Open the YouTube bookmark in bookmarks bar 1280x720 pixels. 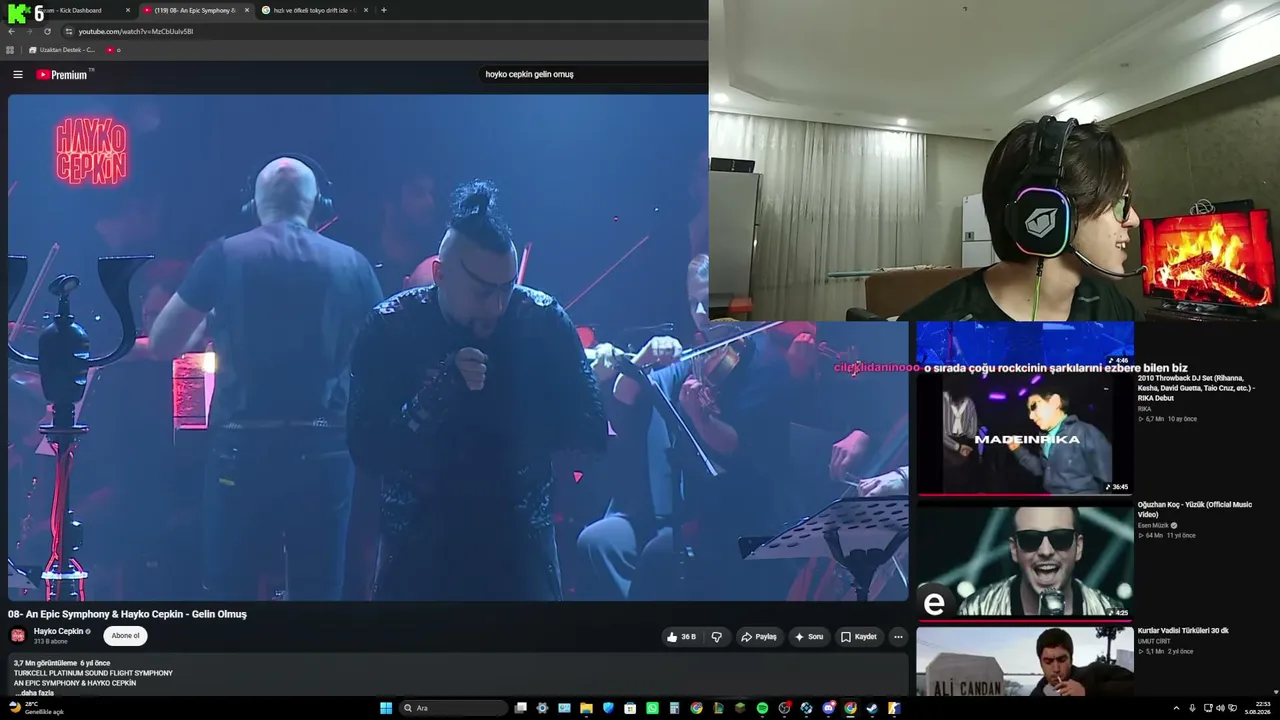(113, 50)
